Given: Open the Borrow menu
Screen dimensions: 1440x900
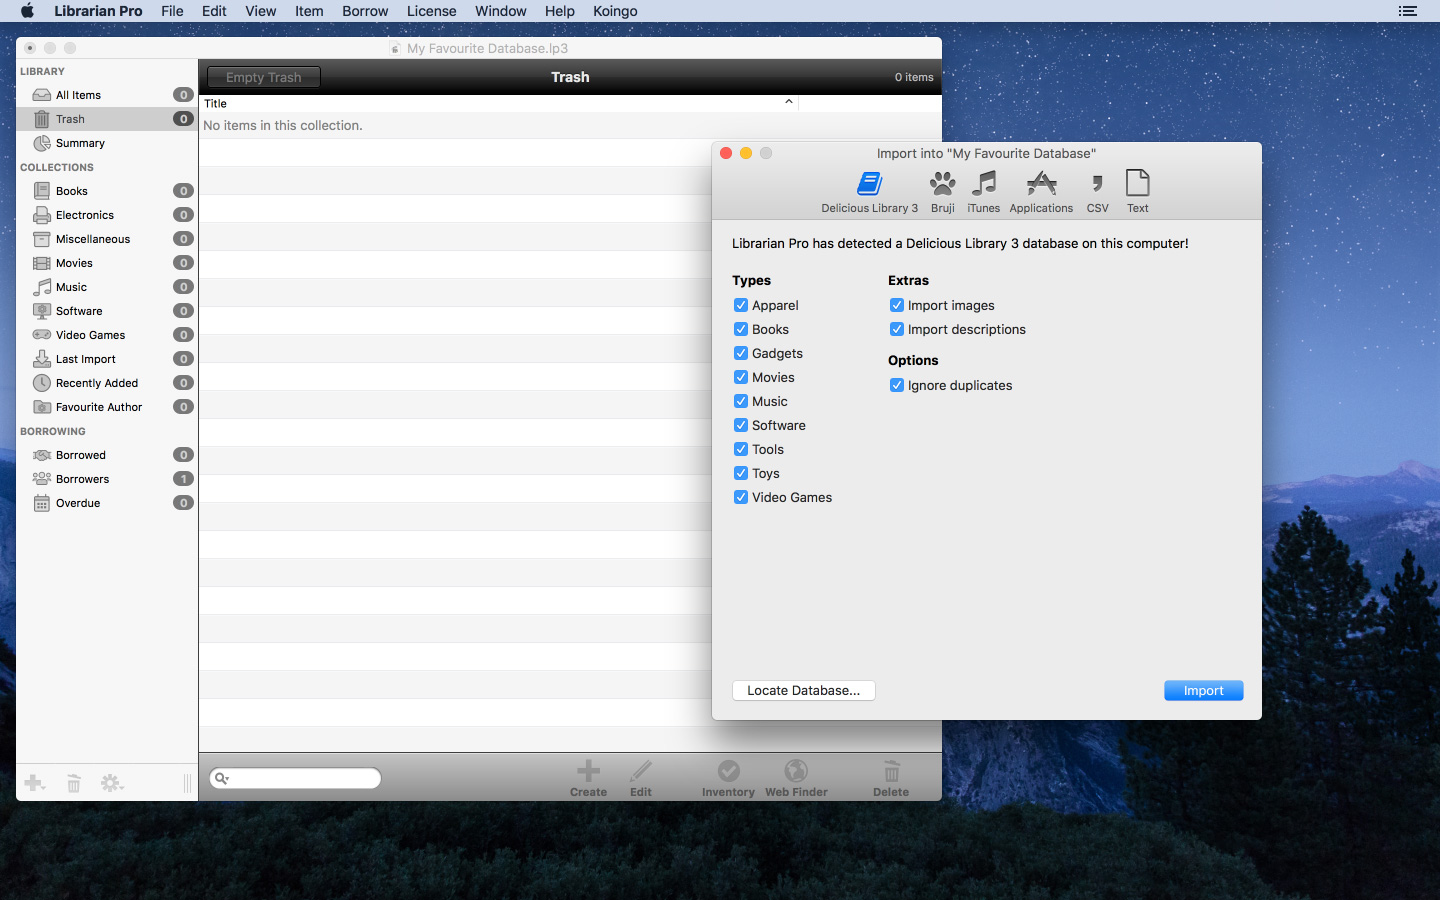Looking at the screenshot, I should (x=365, y=11).
